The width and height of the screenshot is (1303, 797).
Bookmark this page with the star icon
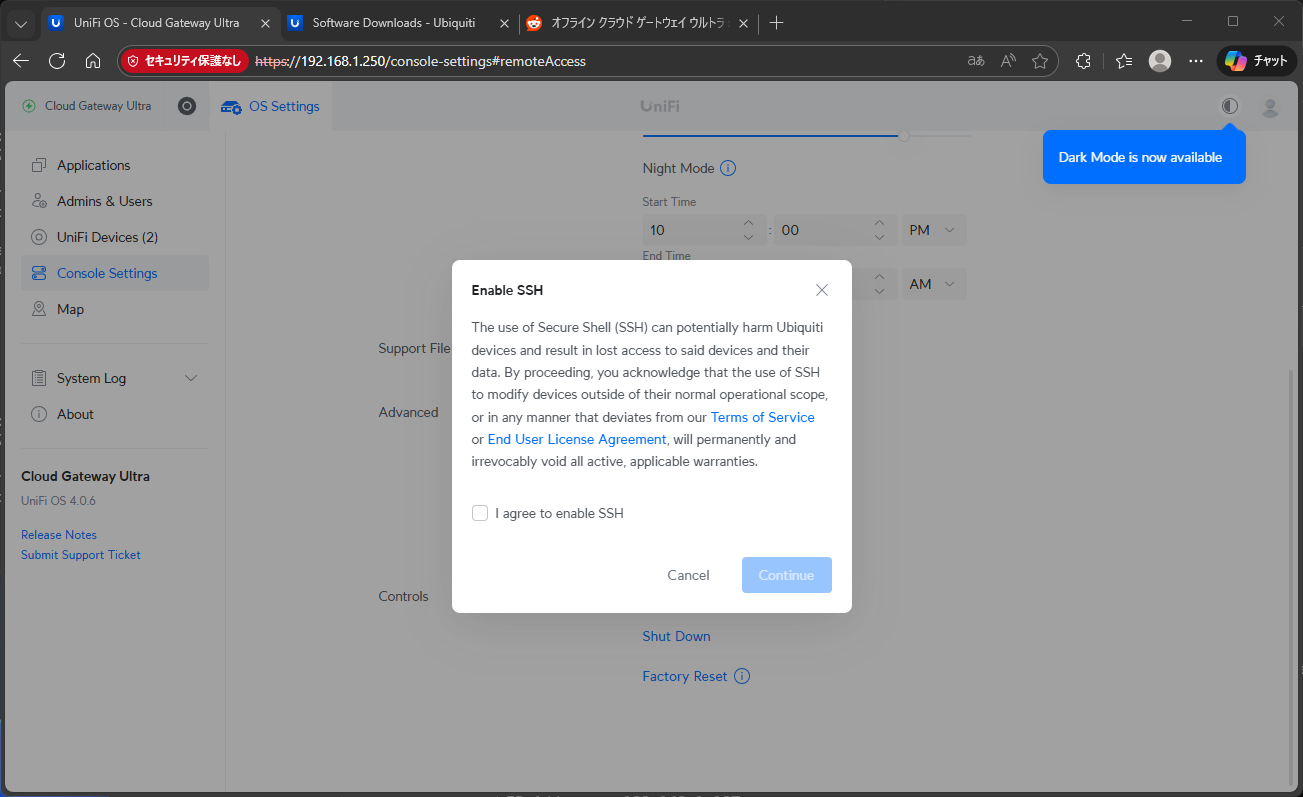1040,61
